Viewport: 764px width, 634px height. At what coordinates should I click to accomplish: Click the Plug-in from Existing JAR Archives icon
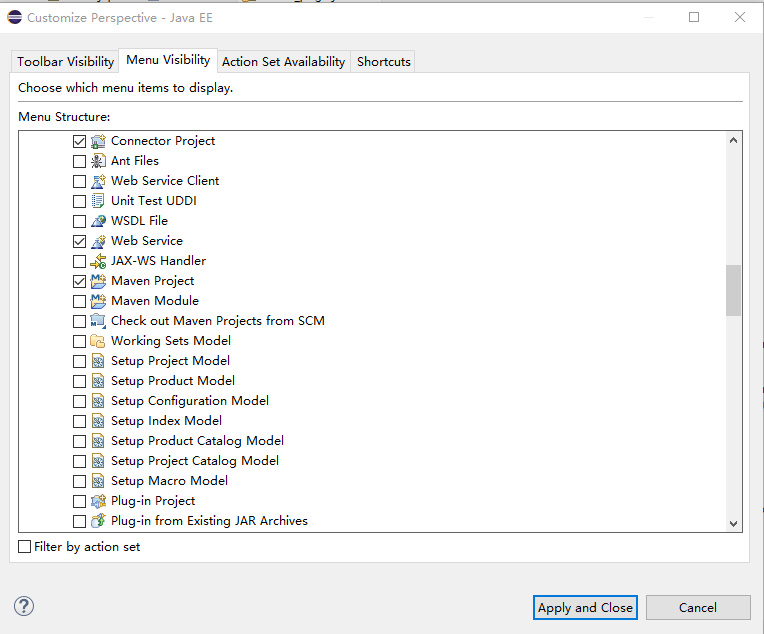pyautogui.click(x=98, y=521)
